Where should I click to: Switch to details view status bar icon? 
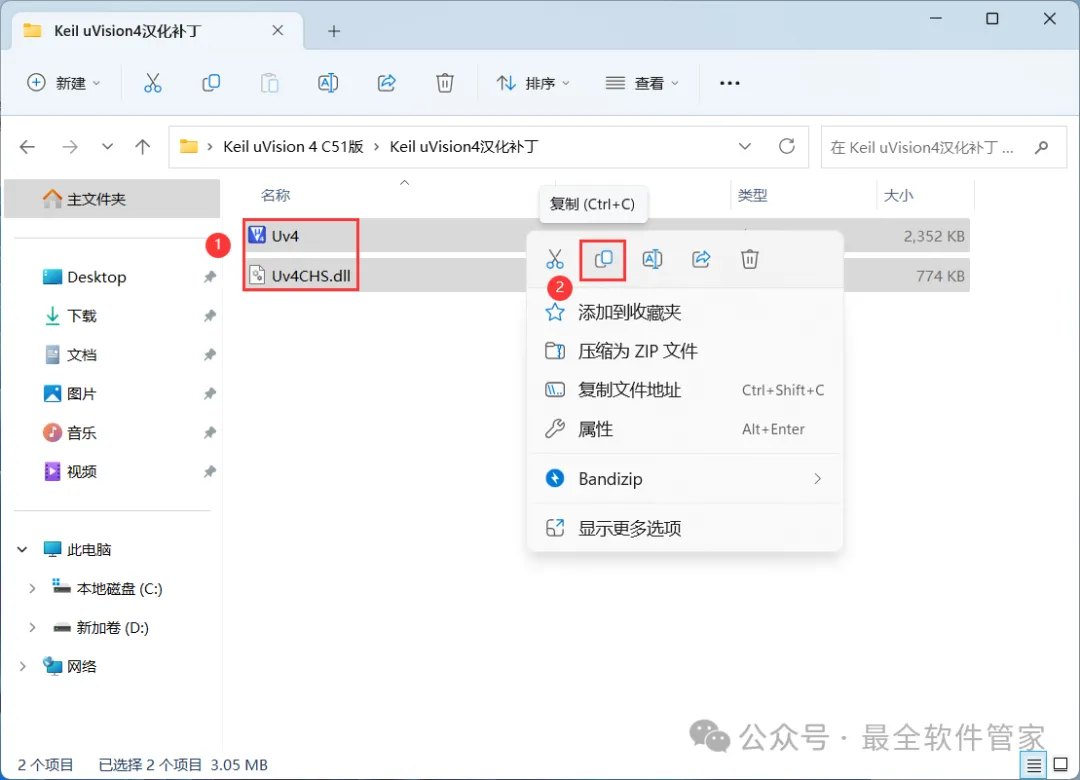(x=1034, y=765)
